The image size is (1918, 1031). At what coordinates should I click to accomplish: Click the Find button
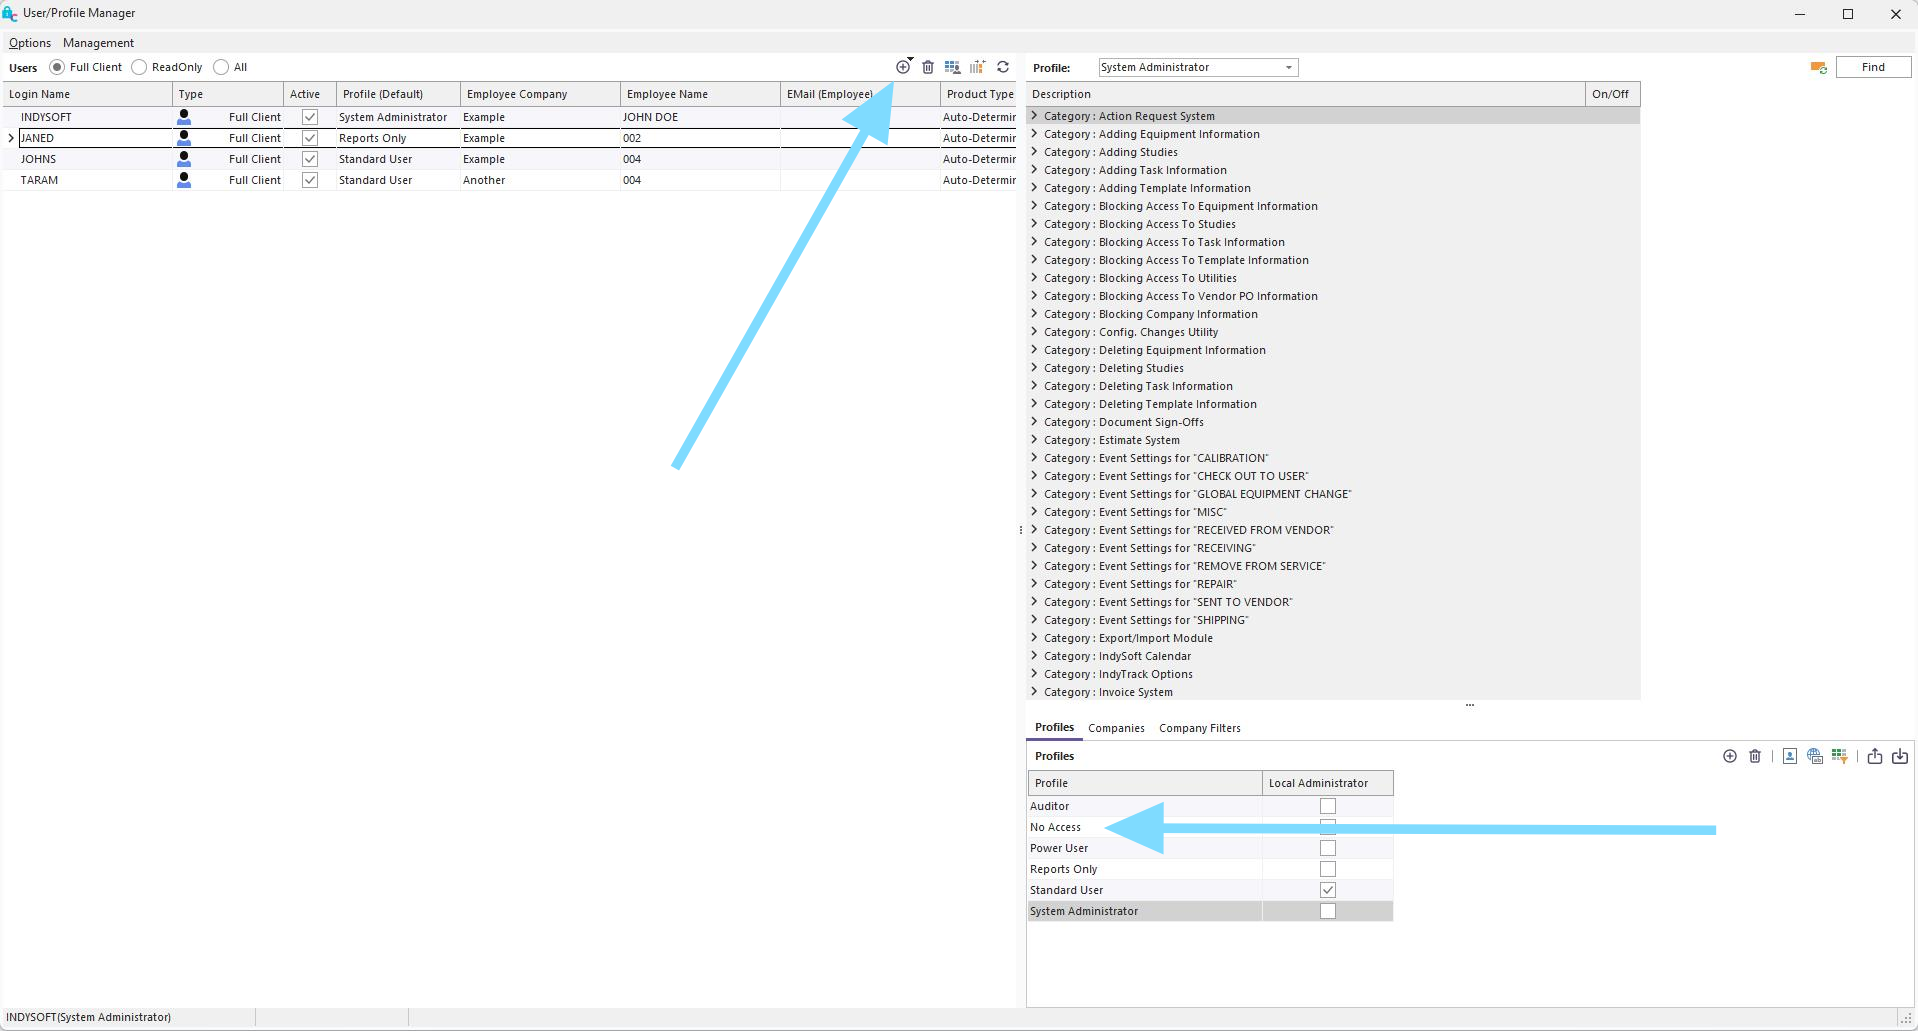1873,67
